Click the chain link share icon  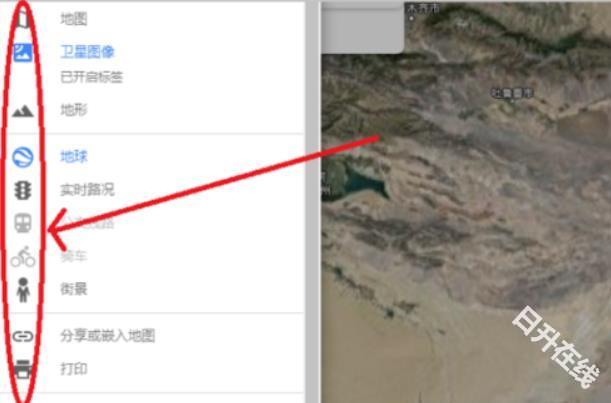23,336
